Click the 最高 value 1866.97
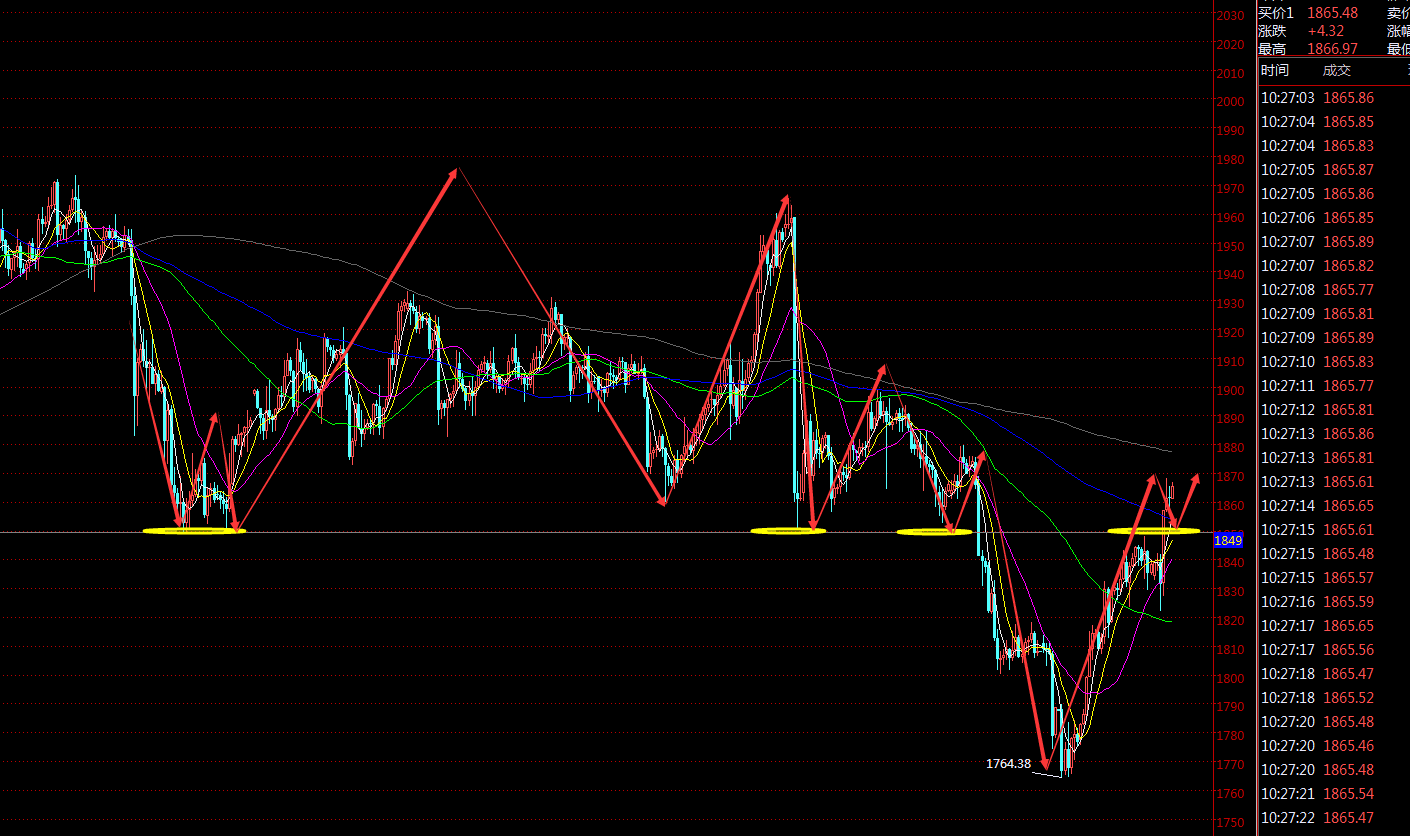The width and height of the screenshot is (1410, 836). [x=1333, y=49]
